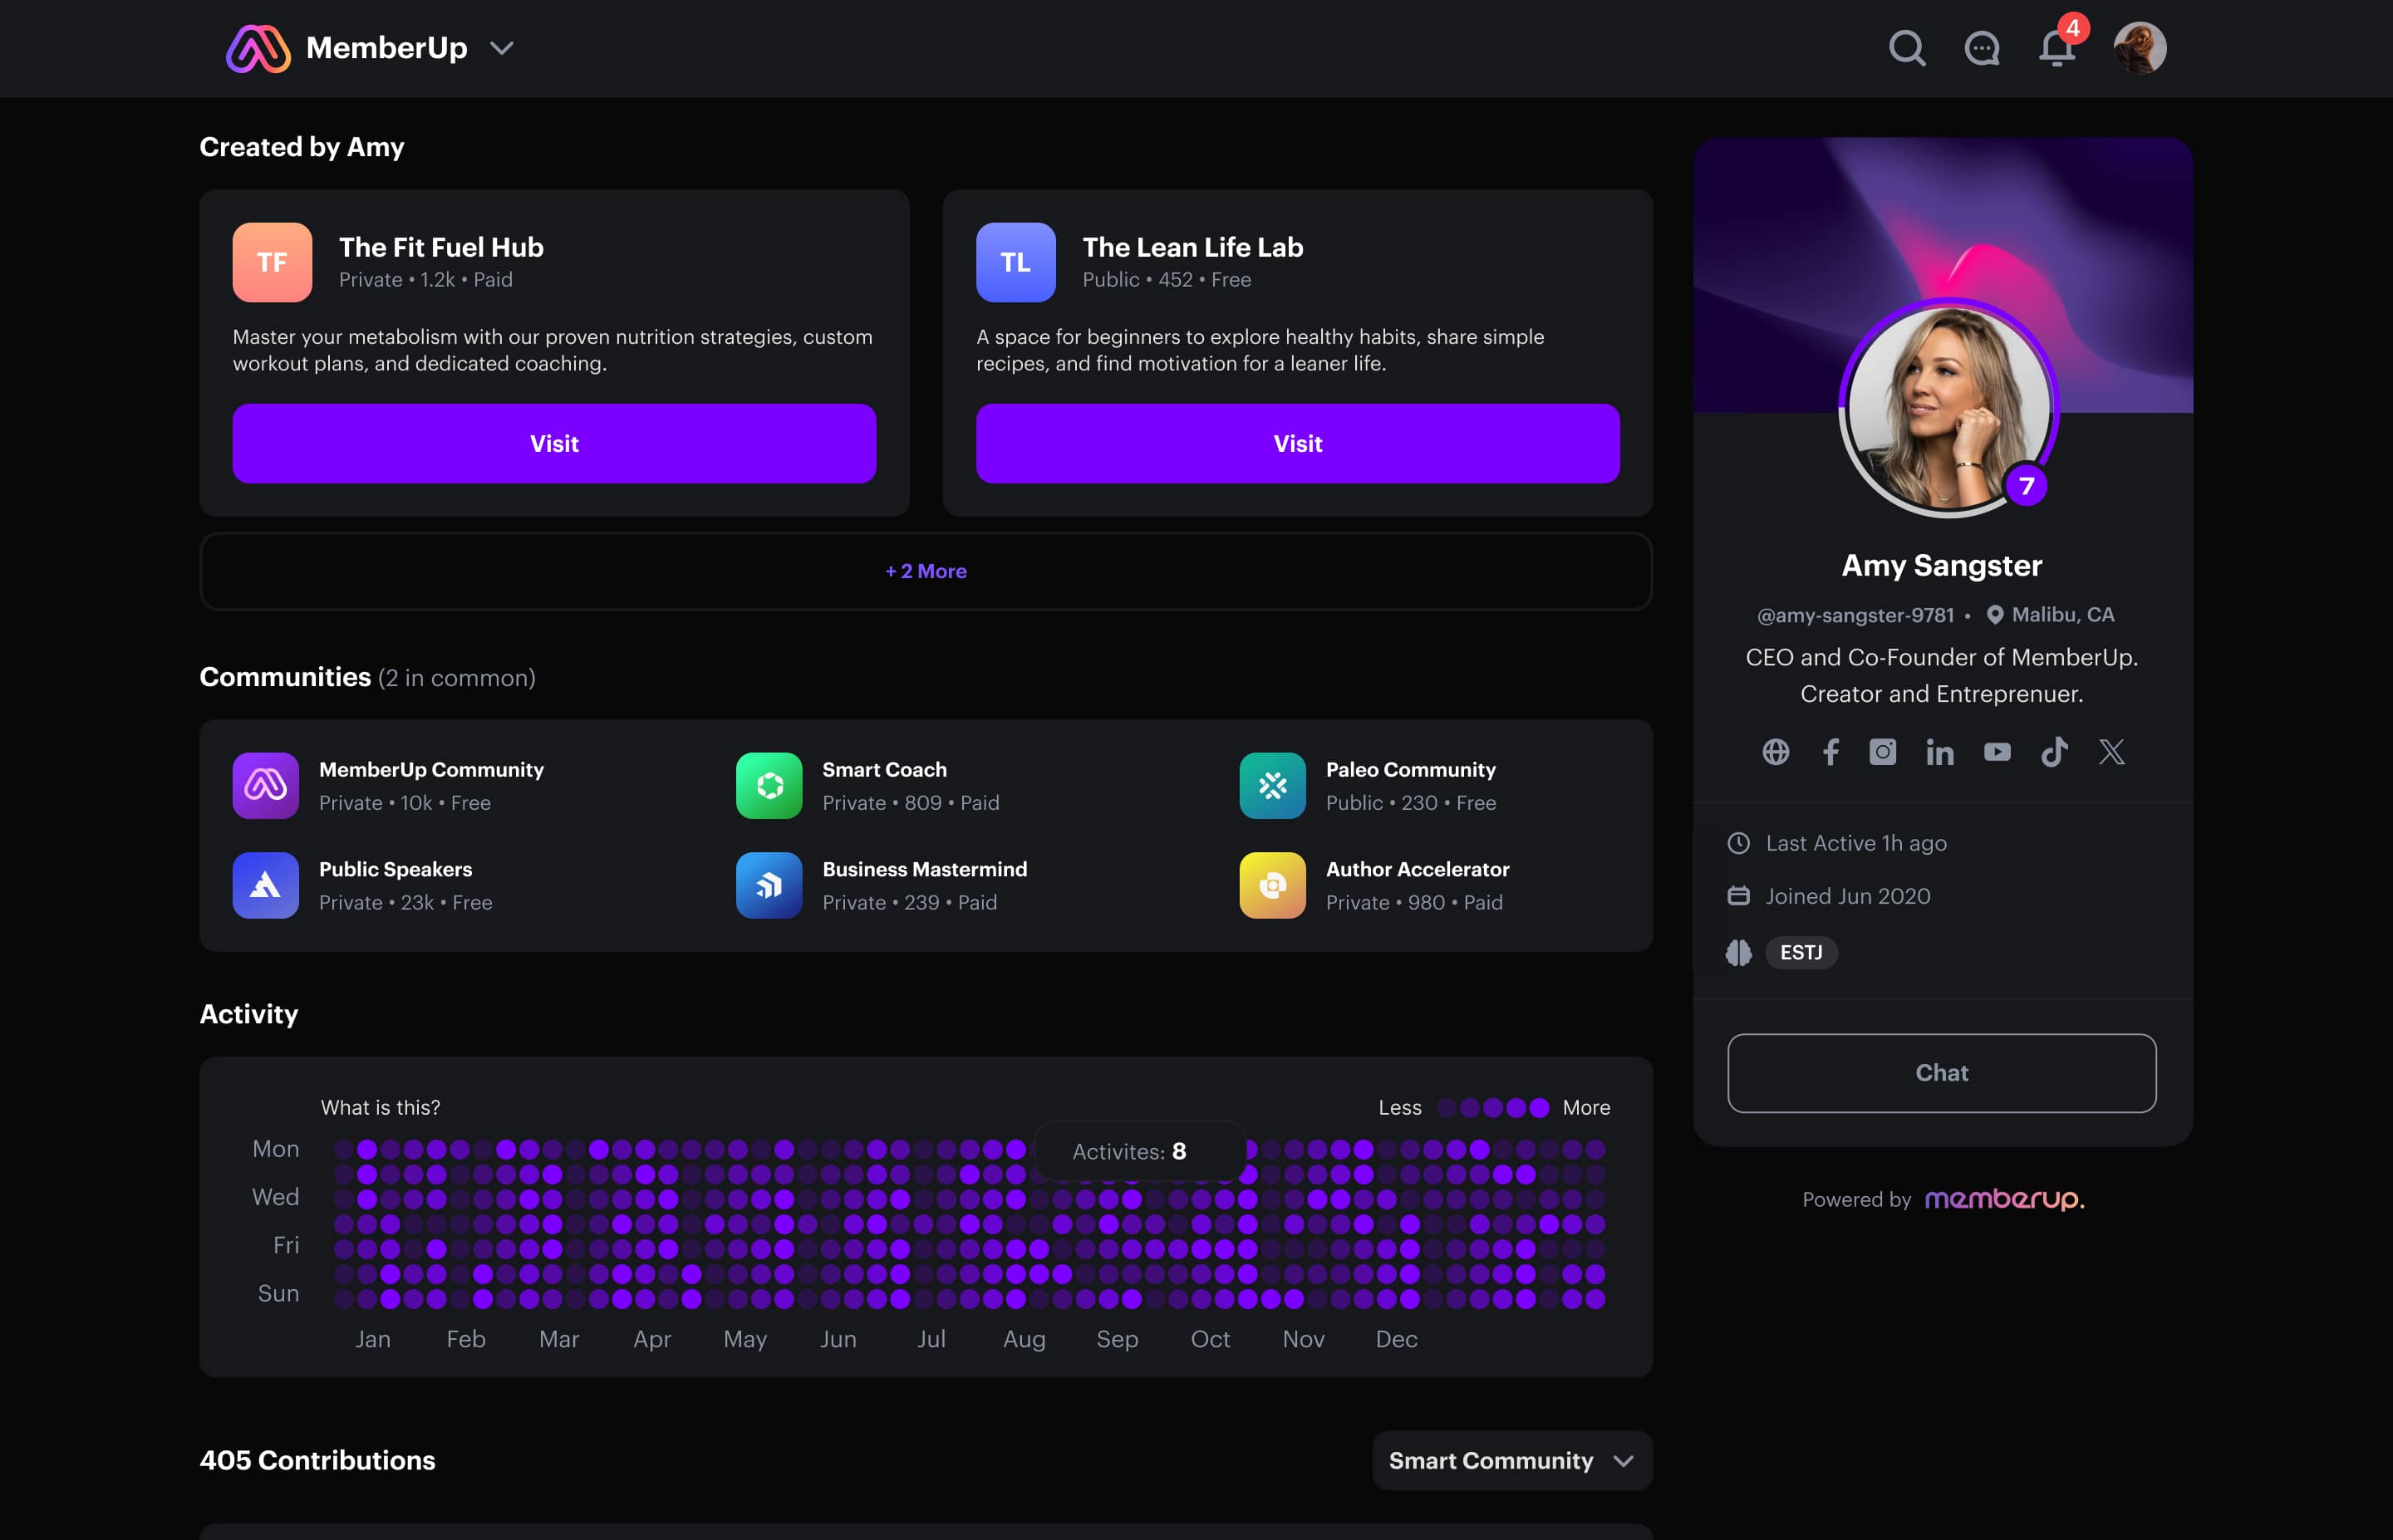The image size is (2393, 1540).
Task: Open Amy's YouTube icon
Action: point(1997,752)
